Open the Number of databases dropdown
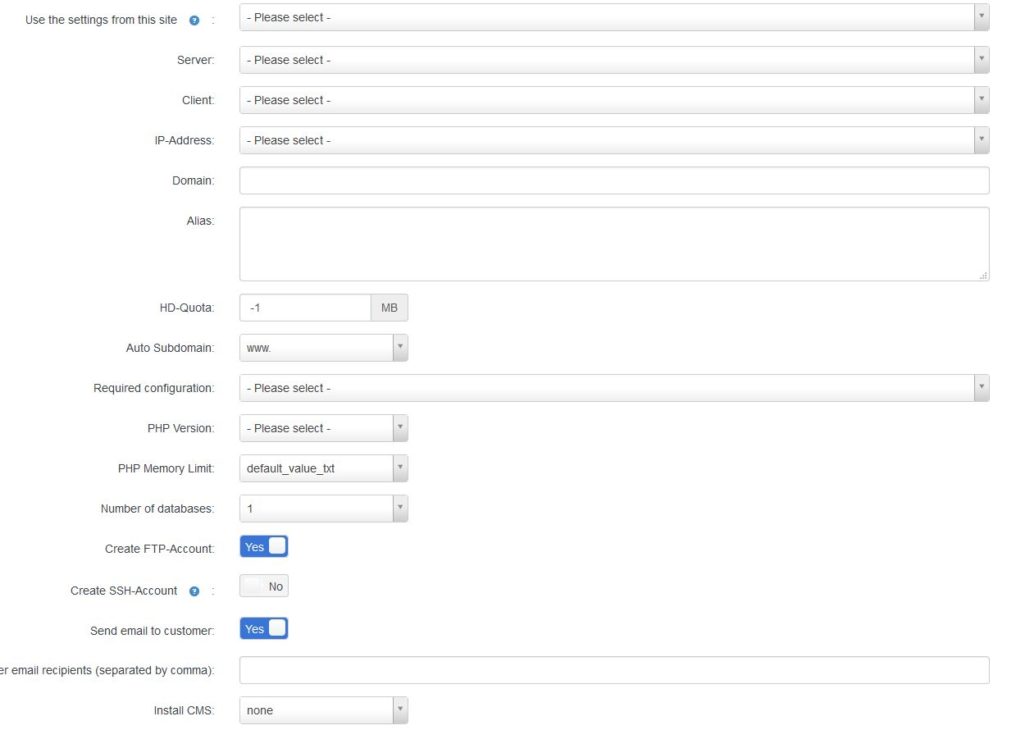The height and width of the screenshot is (730, 1030). (324, 509)
